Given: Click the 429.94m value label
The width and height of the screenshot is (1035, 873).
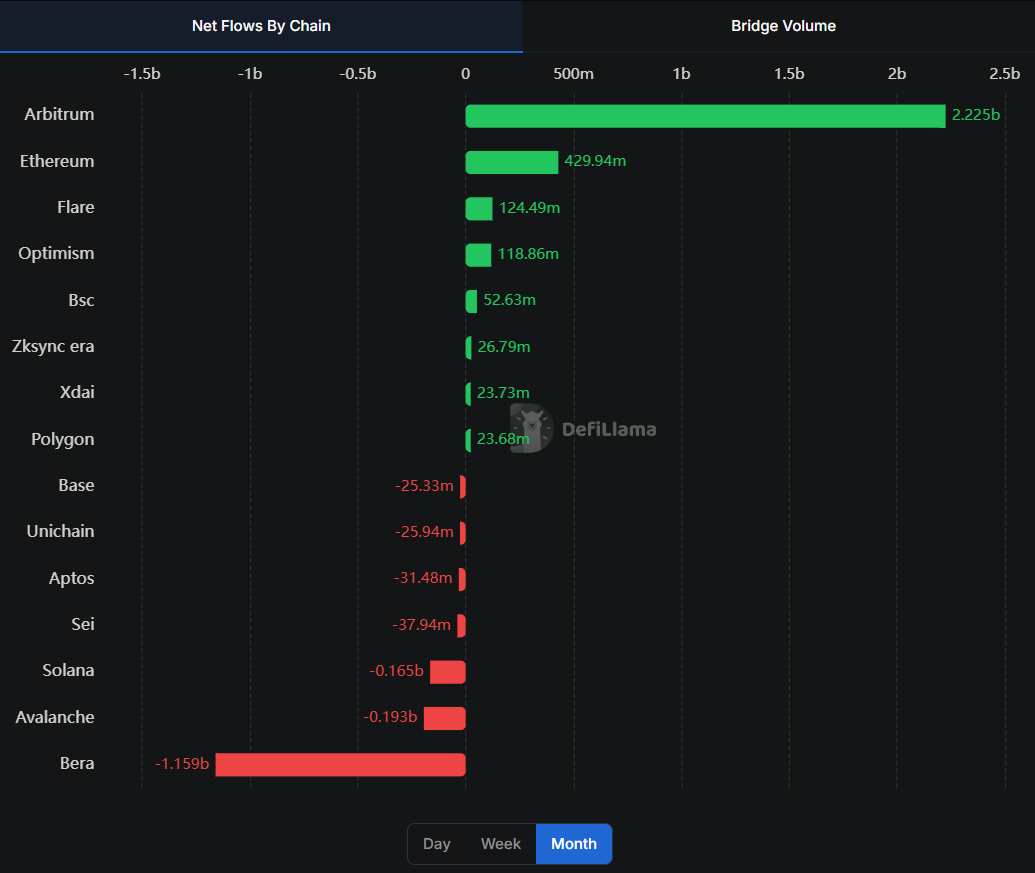Looking at the screenshot, I should click(595, 161).
